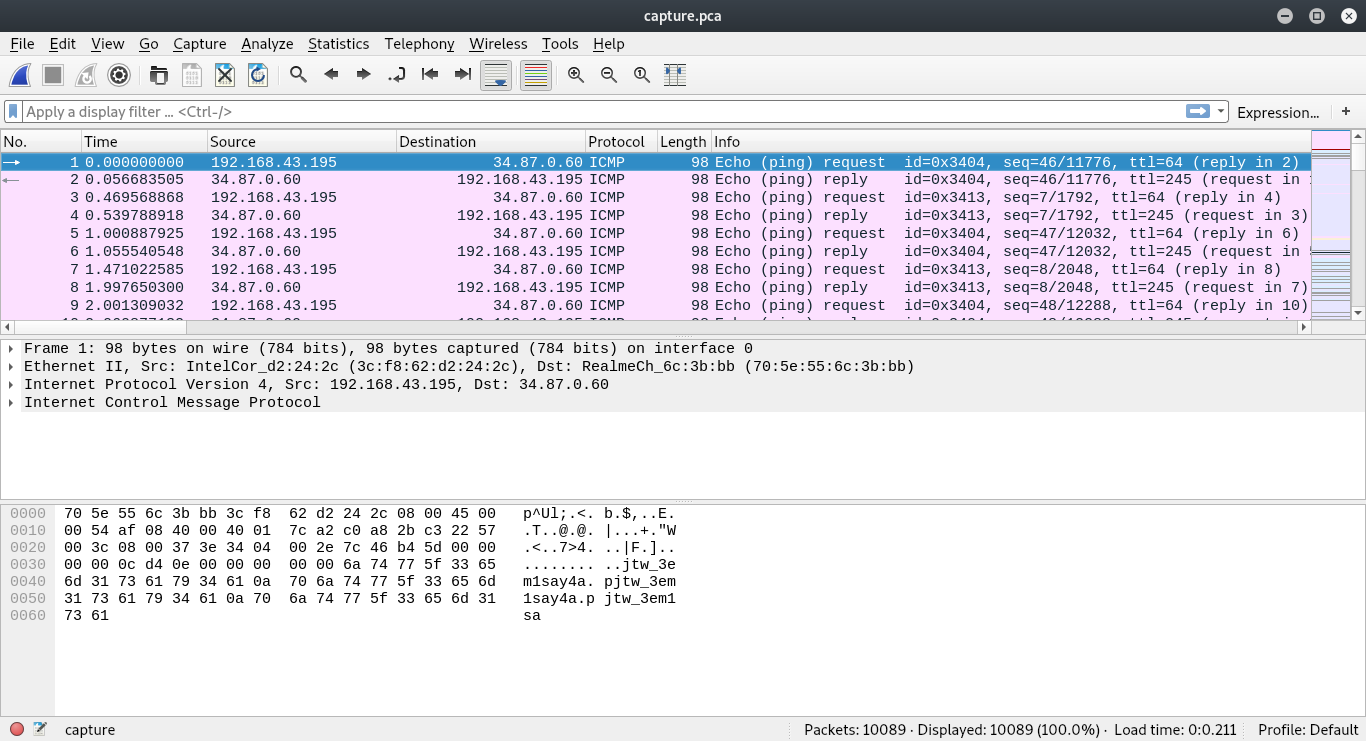Click the packet list minimap overview
Image resolution: width=1366 pixels, height=741 pixels.
click(1330, 225)
